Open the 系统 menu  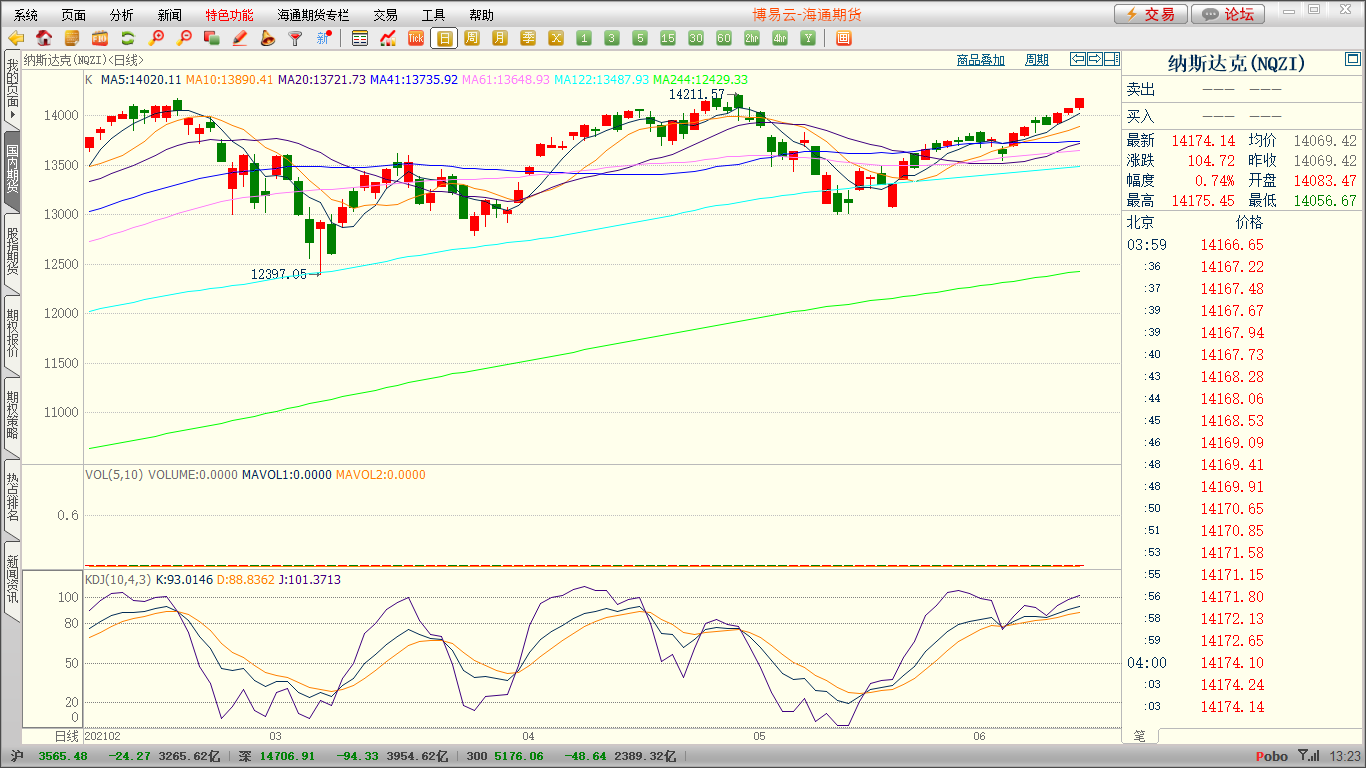coord(26,15)
